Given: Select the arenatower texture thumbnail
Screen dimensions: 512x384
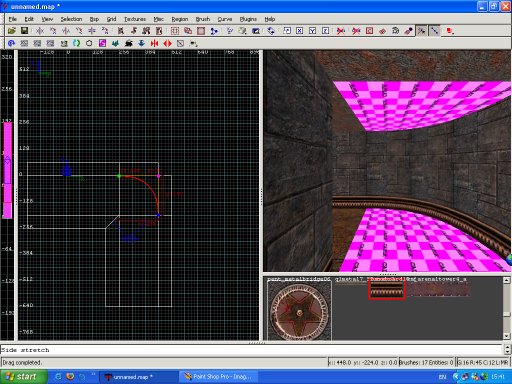Looking at the screenshot, I should pos(439,290).
